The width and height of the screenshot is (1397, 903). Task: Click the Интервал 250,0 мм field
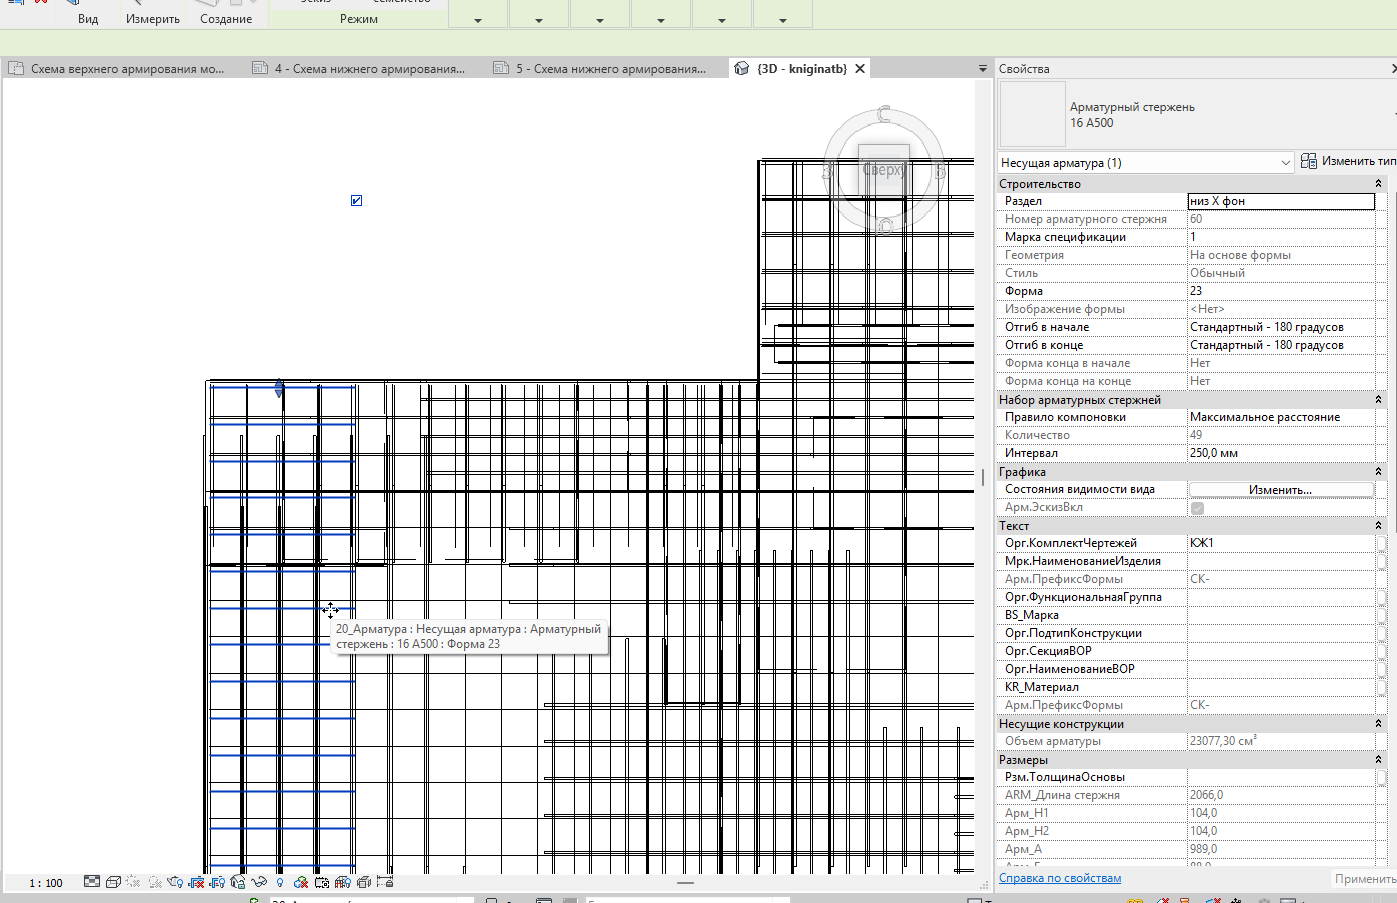[x=1281, y=453]
